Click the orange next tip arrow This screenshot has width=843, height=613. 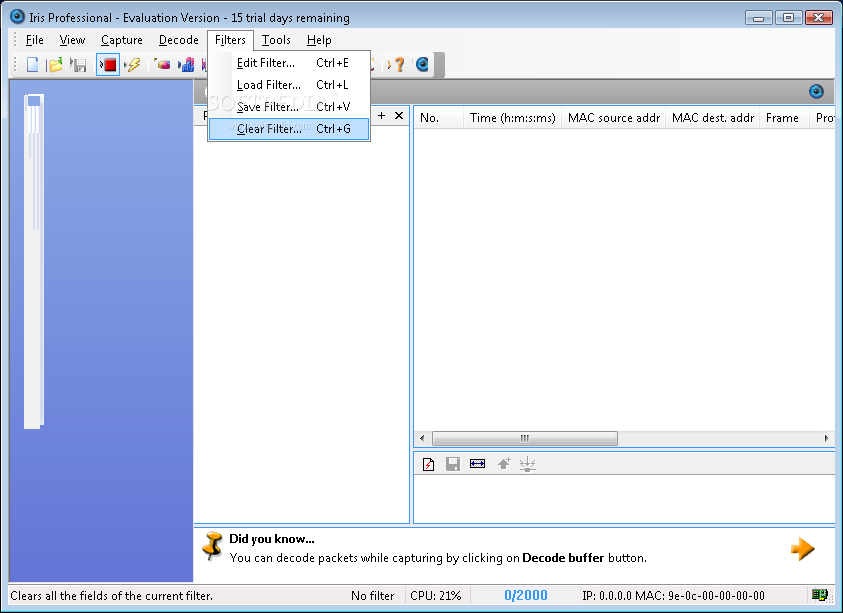[x=803, y=549]
